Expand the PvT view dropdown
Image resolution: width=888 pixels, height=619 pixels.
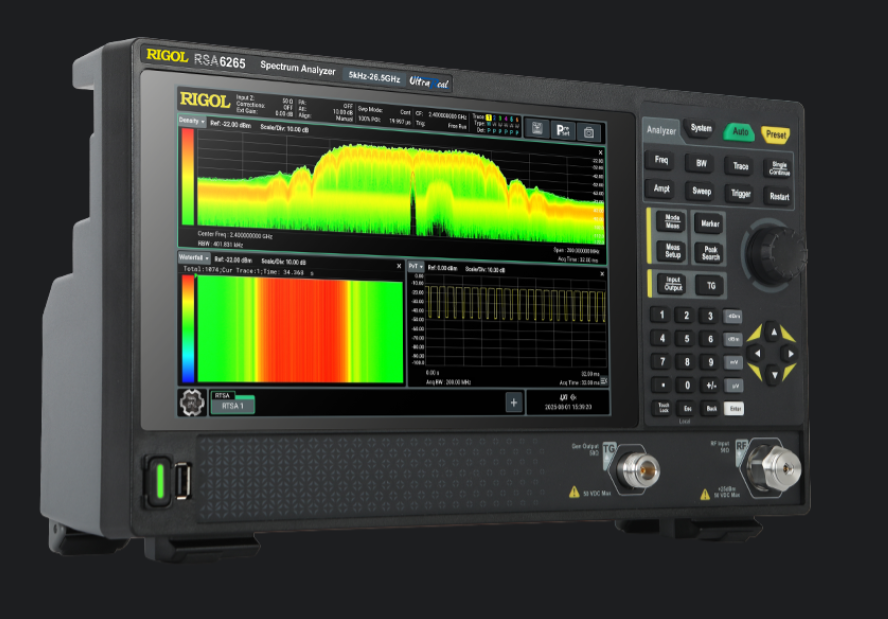pos(415,267)
